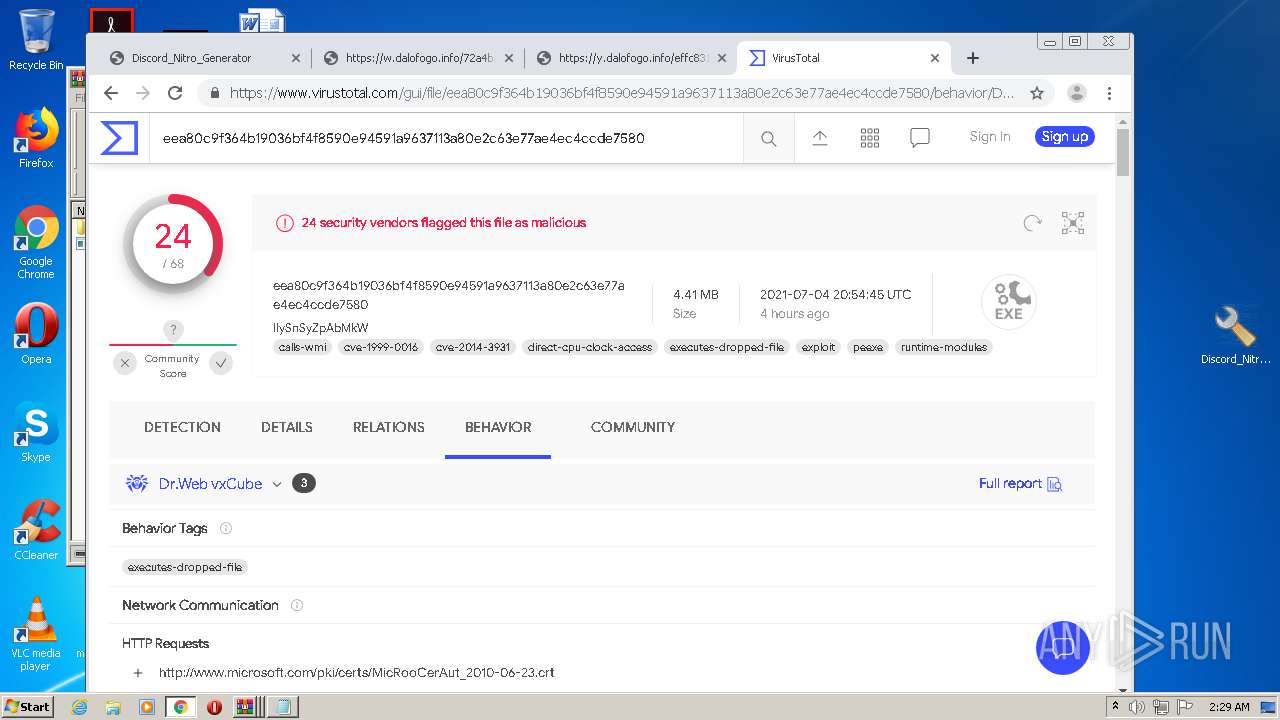Click the Behavior Tags info icon
This screenshot has width=1280, height=720.
[x=226, y=528]
